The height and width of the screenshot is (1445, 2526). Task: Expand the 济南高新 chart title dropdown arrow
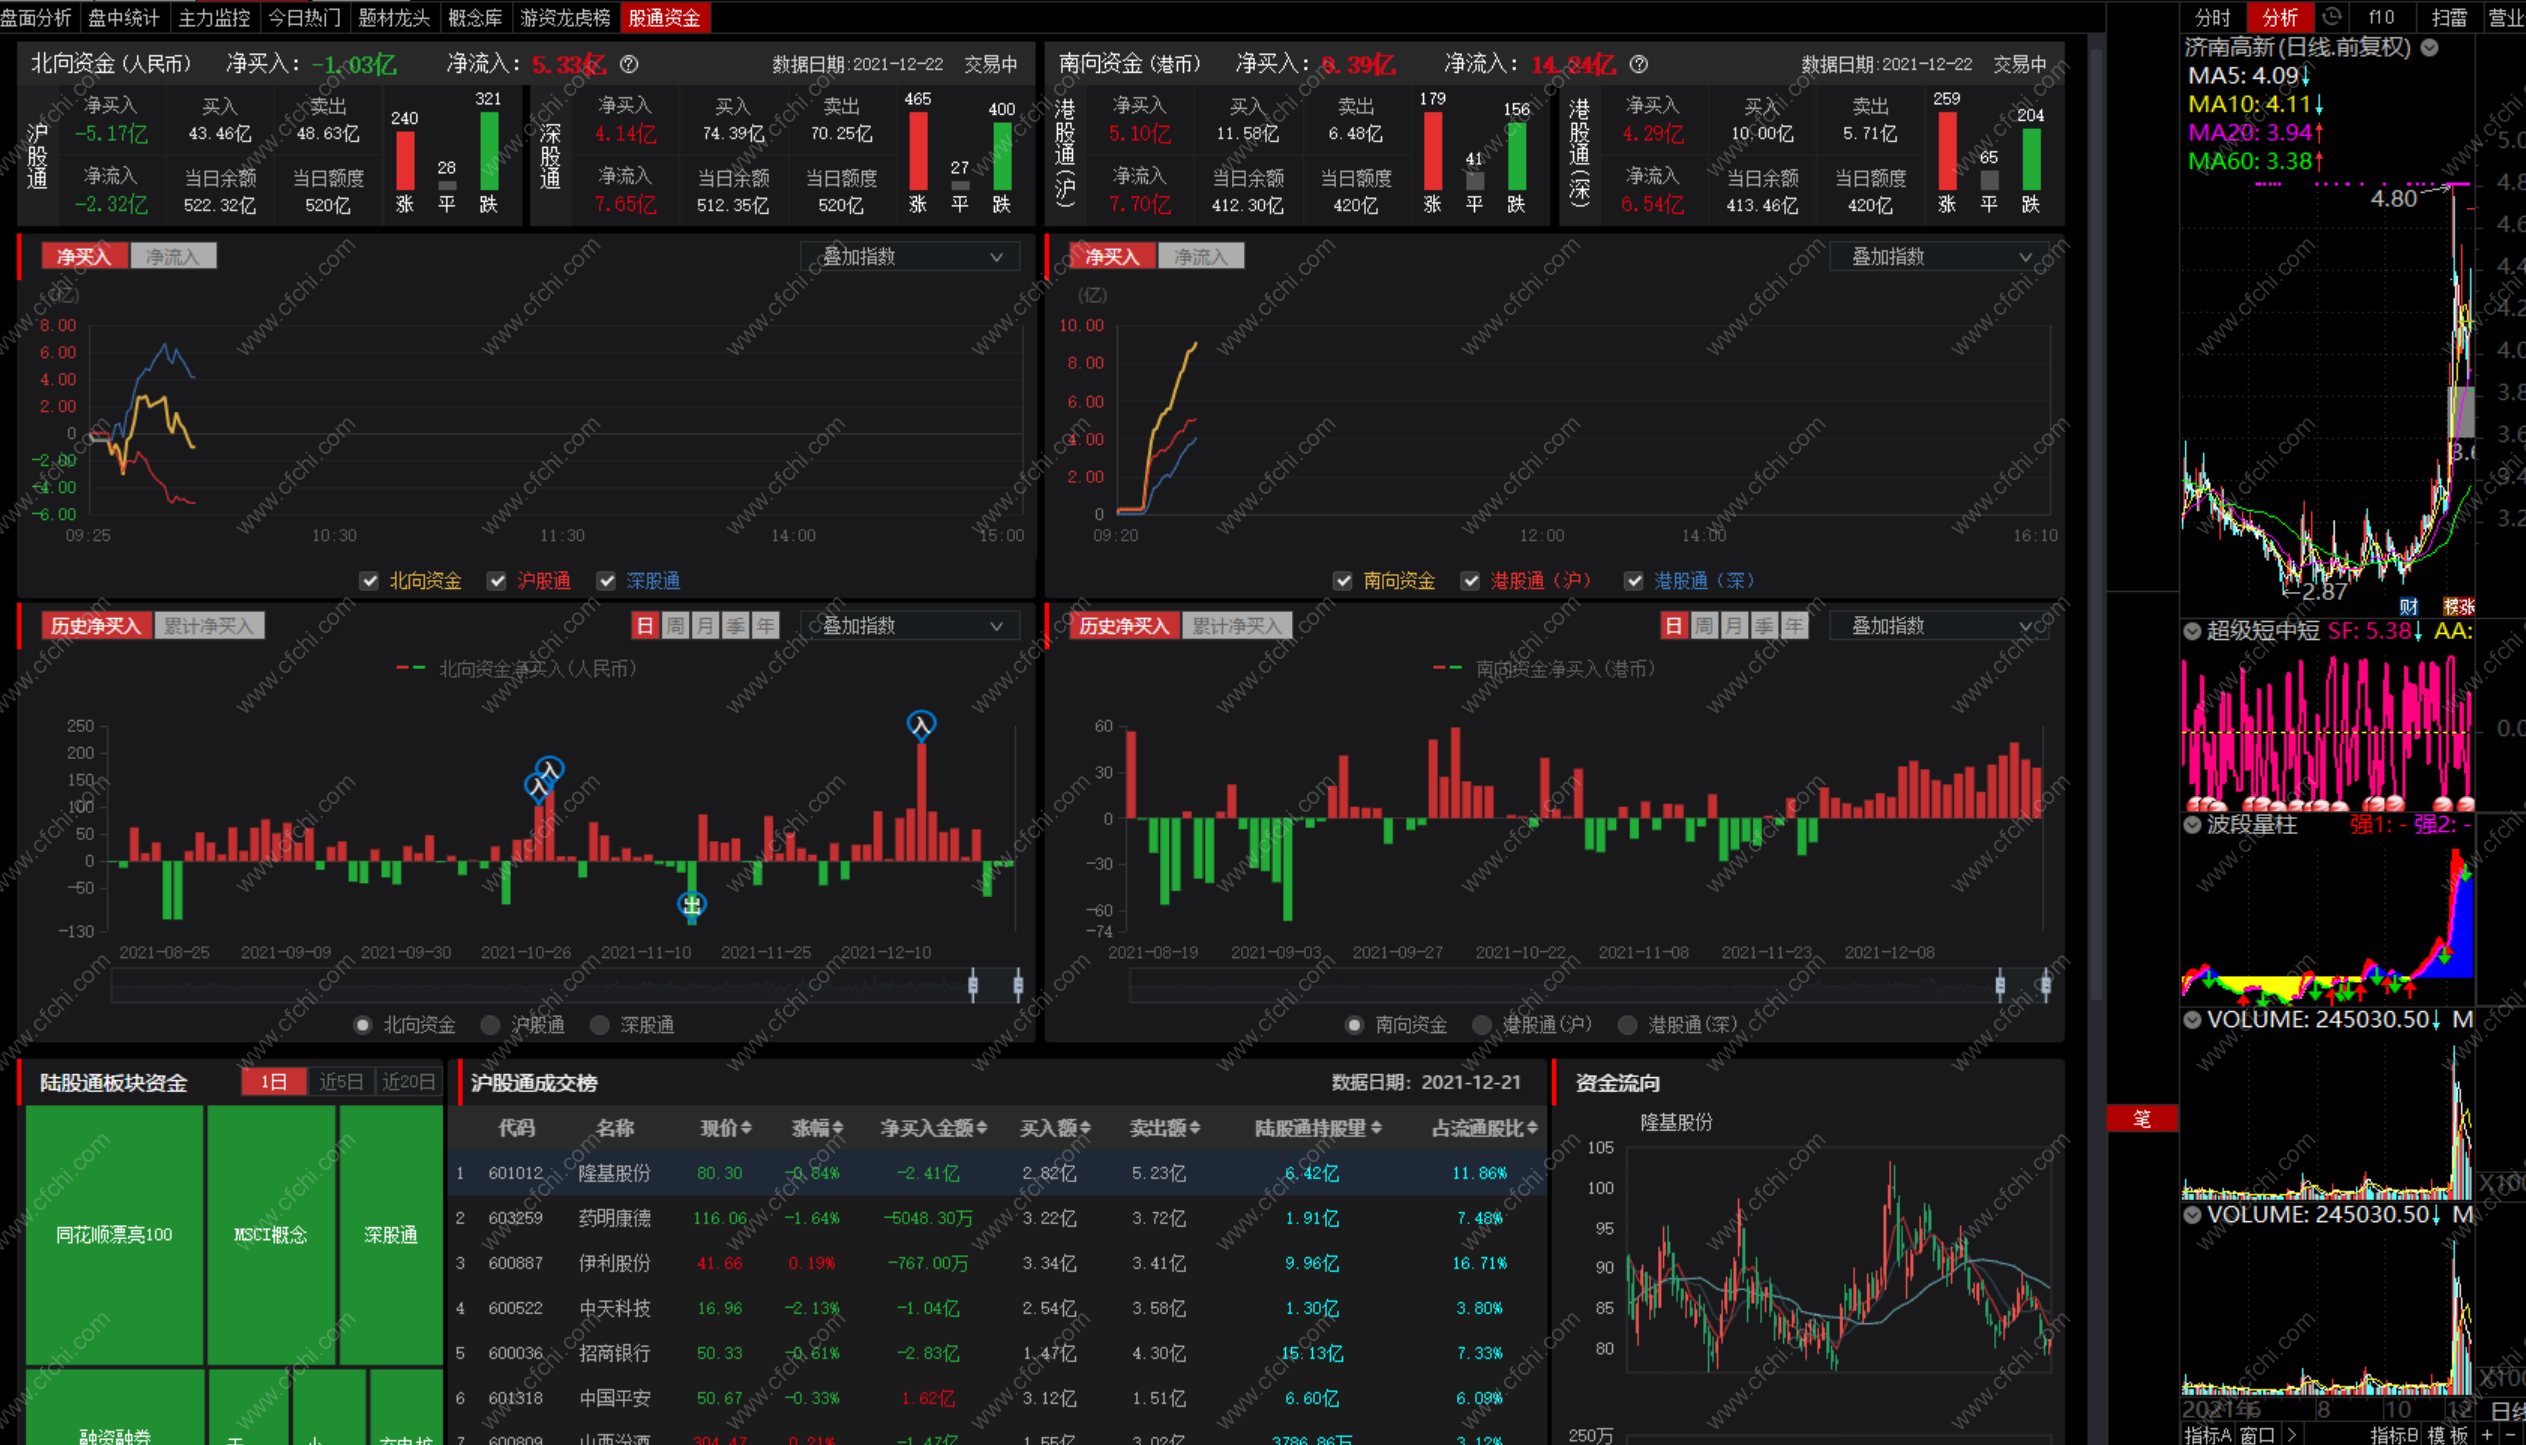pos(2430,47)
